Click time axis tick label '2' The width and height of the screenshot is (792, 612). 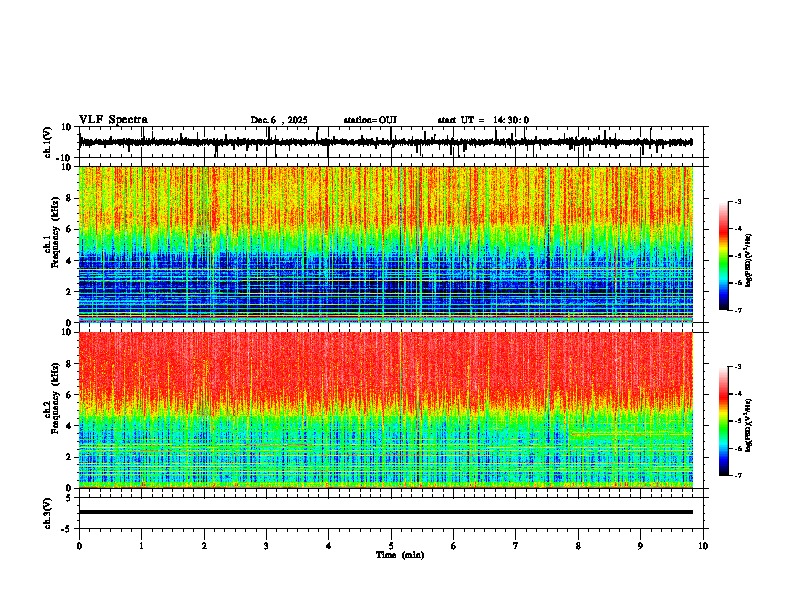[x=204, y=546]
